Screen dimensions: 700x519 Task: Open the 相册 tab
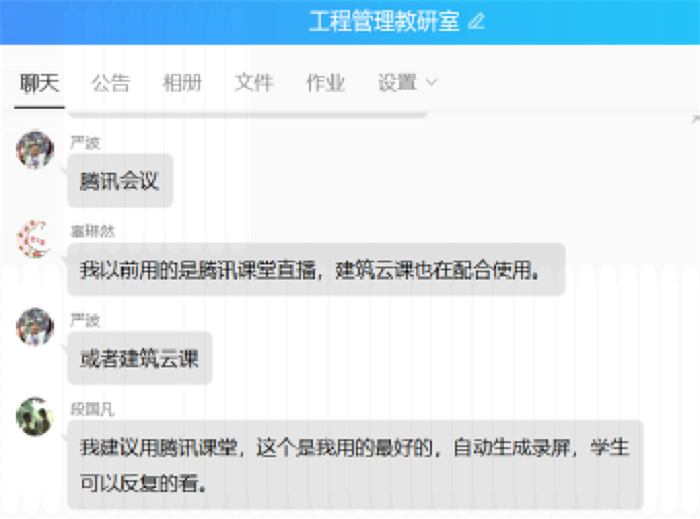point(182,83)
